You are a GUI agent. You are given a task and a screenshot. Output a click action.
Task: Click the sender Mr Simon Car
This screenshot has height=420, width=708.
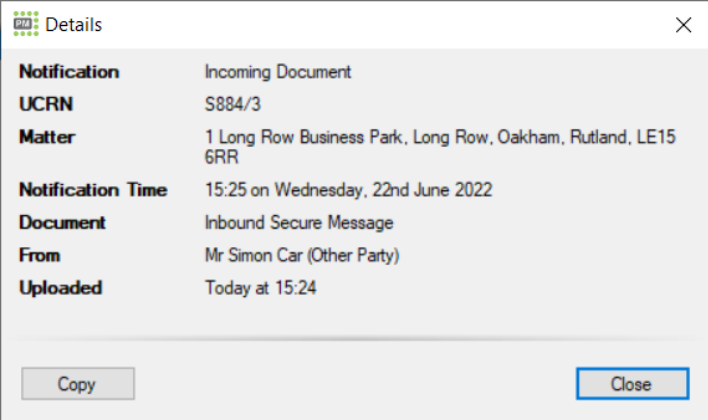302,256
